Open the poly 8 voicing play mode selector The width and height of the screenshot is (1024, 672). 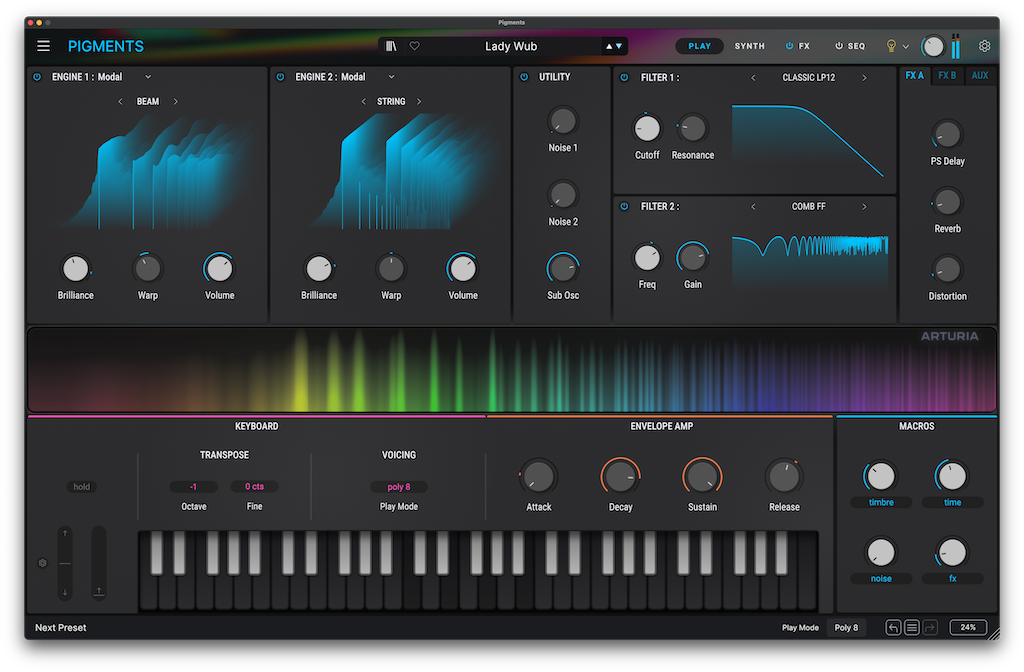(399, 487)
